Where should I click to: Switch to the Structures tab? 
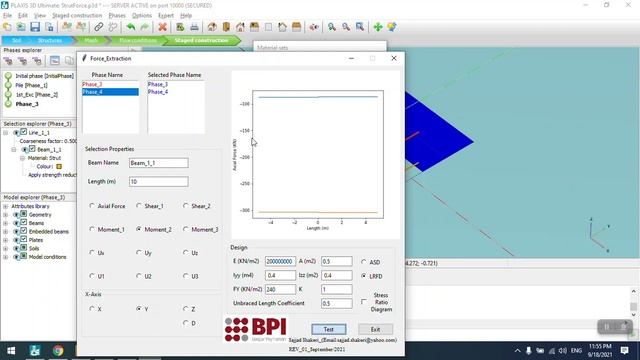[50, 40]
